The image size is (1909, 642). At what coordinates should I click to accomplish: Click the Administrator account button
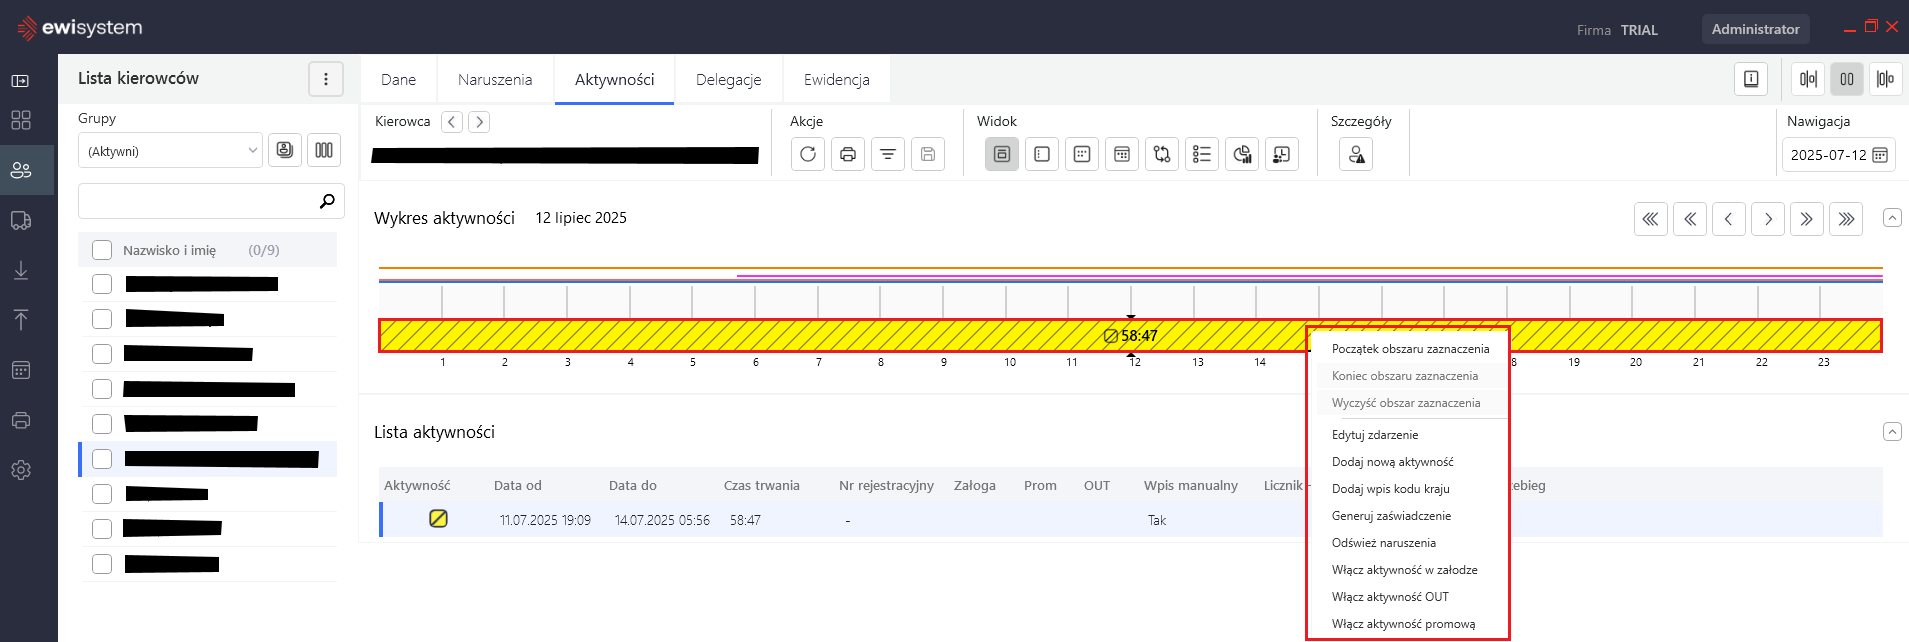pyautogui.click(x=1754, y=29)
